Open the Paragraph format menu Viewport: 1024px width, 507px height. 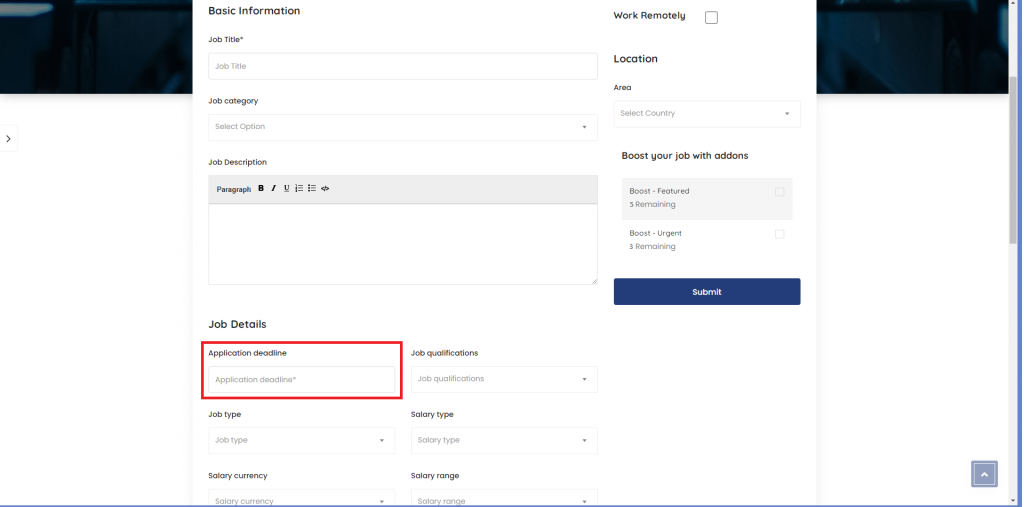point(233,189)
